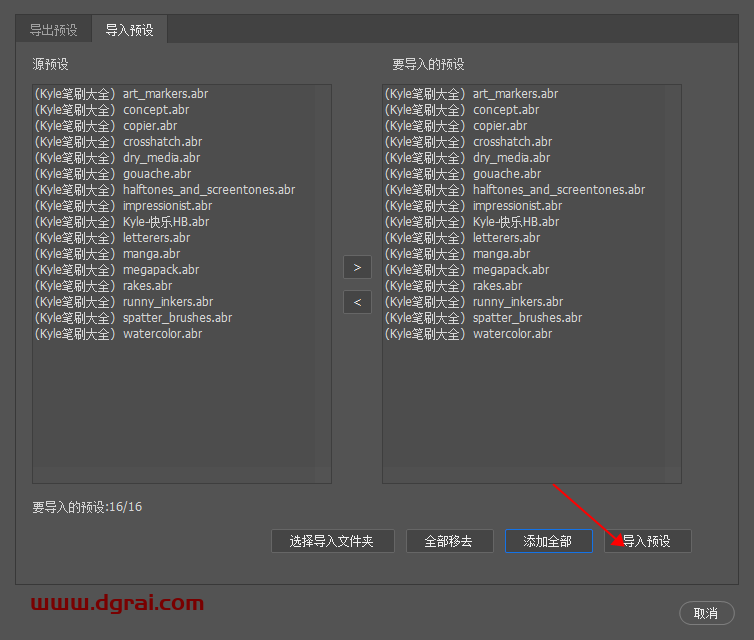This screenshot has height=640, width=754.
Task: Select manga.abr in source presets list
Action: tap(107, 253)
